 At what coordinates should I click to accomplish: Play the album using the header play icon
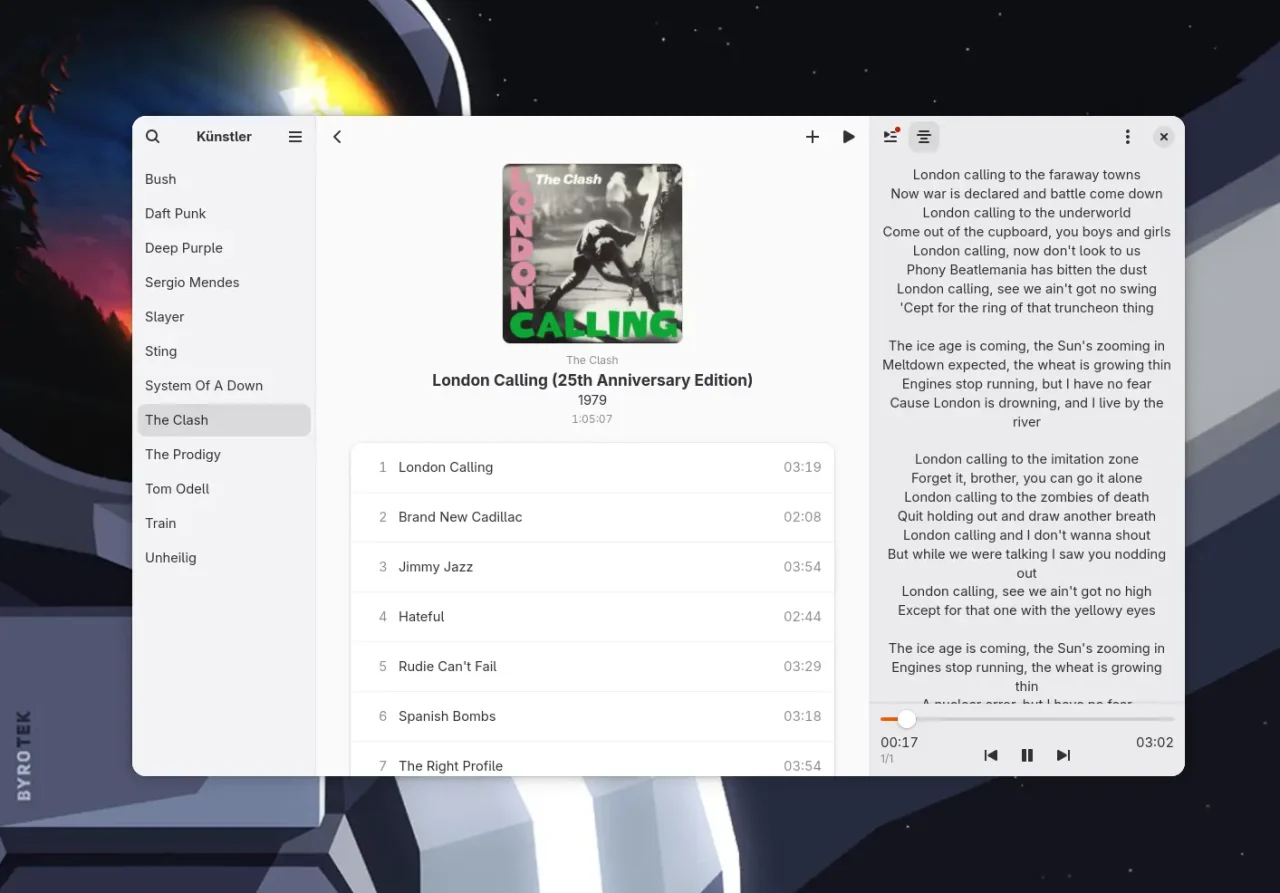[849, 137]
